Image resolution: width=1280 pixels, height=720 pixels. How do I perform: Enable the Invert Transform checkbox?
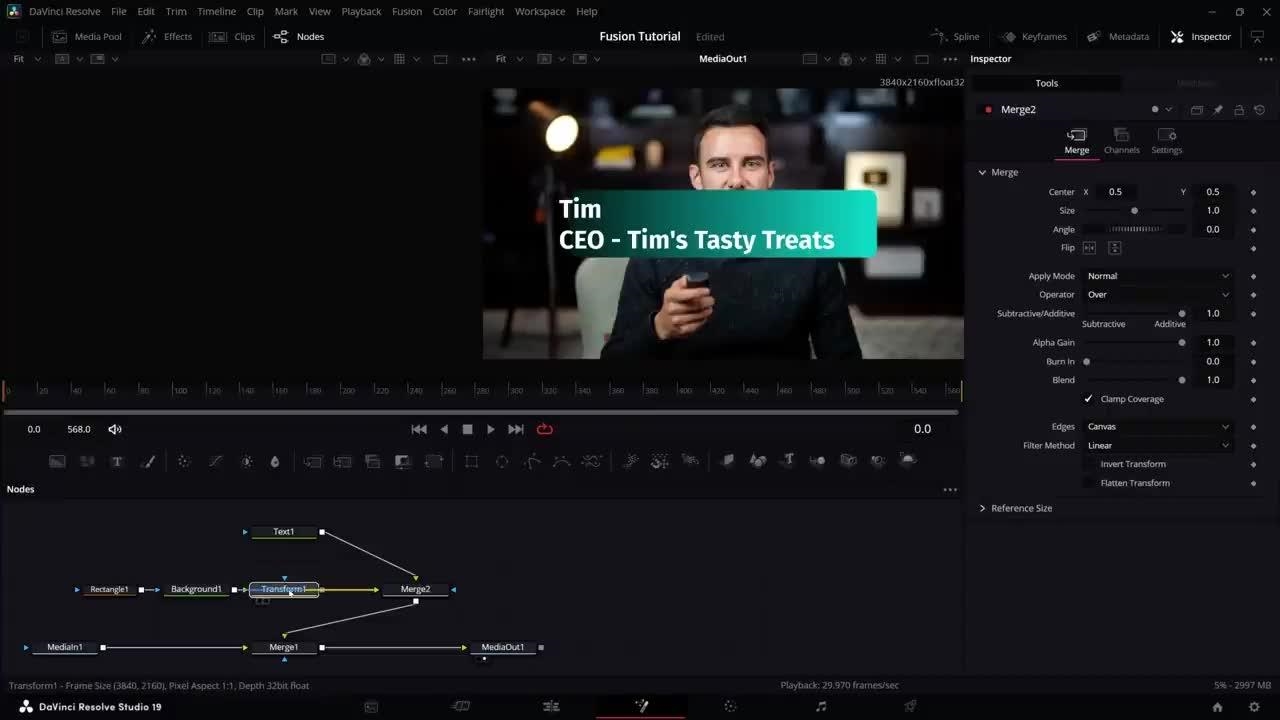tap(1089, 464)
